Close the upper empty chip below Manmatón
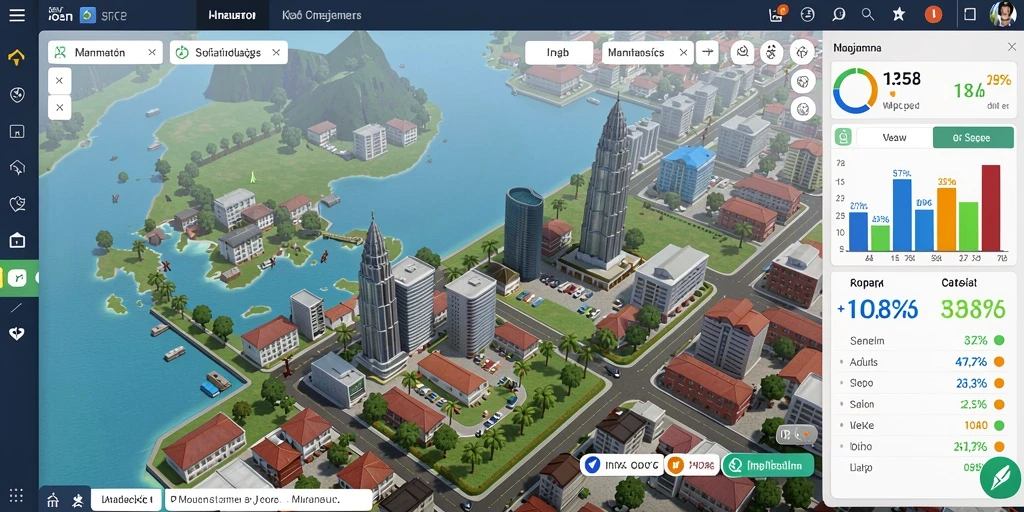 click(59, 80)
